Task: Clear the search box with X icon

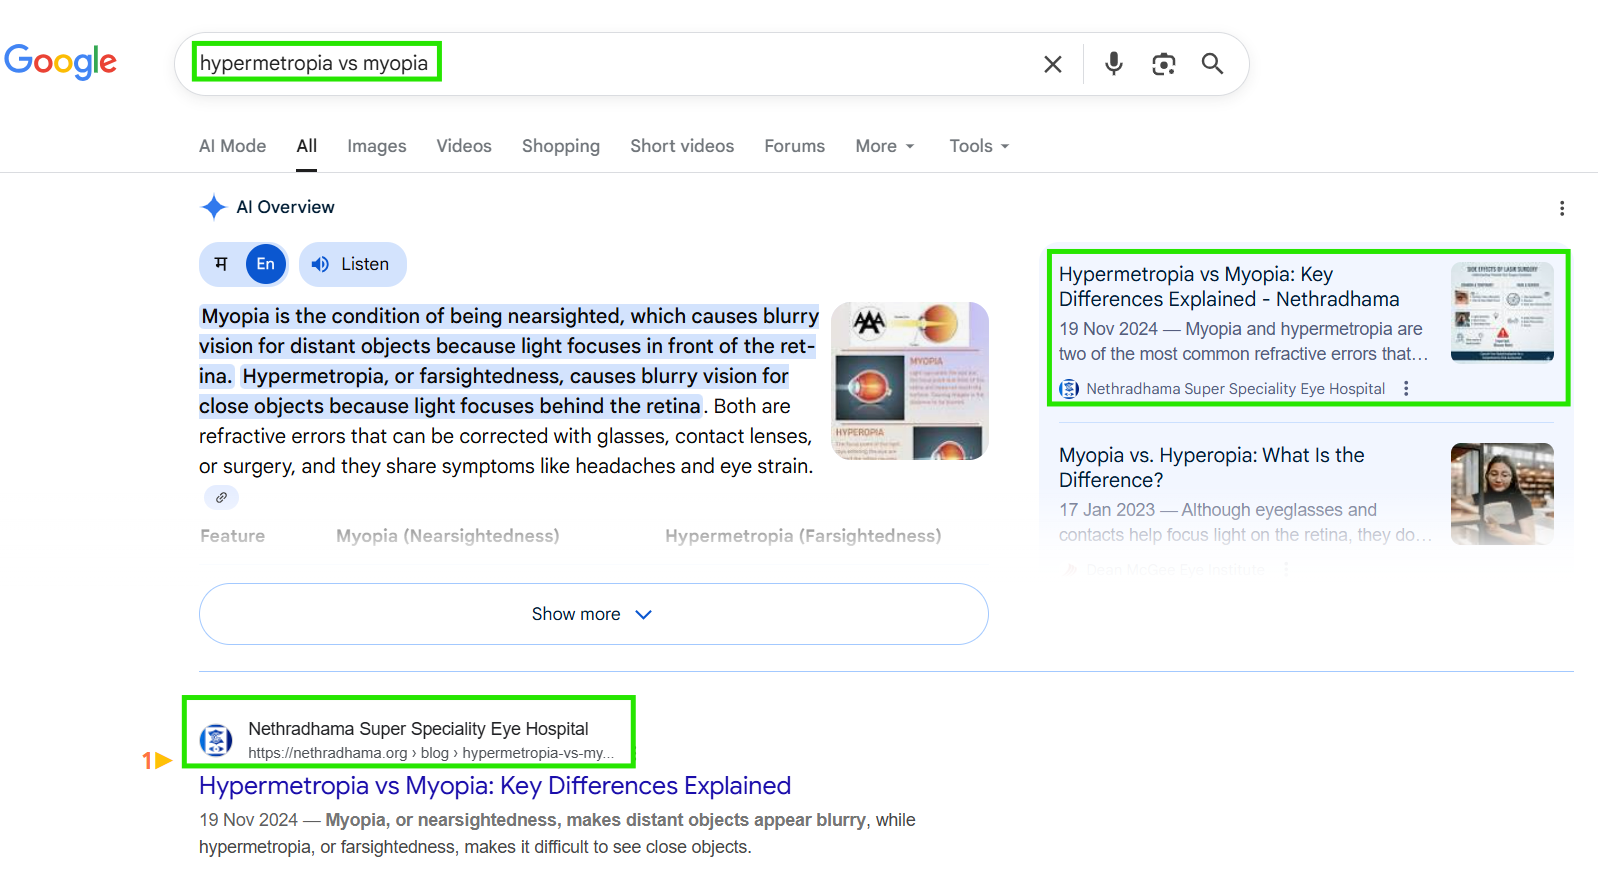Action: tap(1052, 64)
